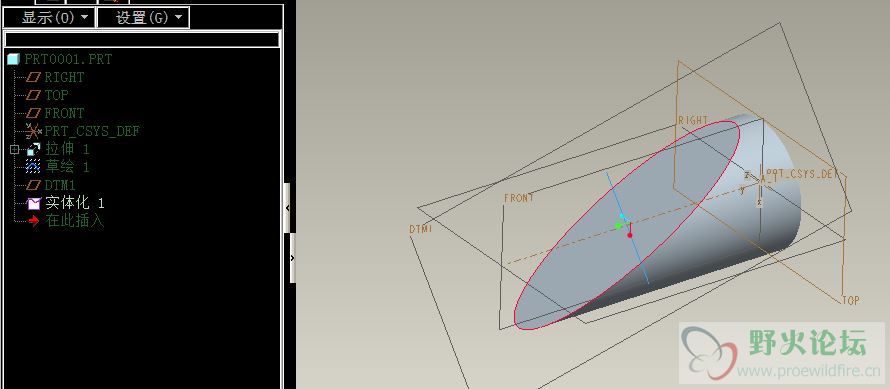890x389 pixels.
Task: Click the 拉伸 1 extrude feature icon
Action: pos(34,149)
